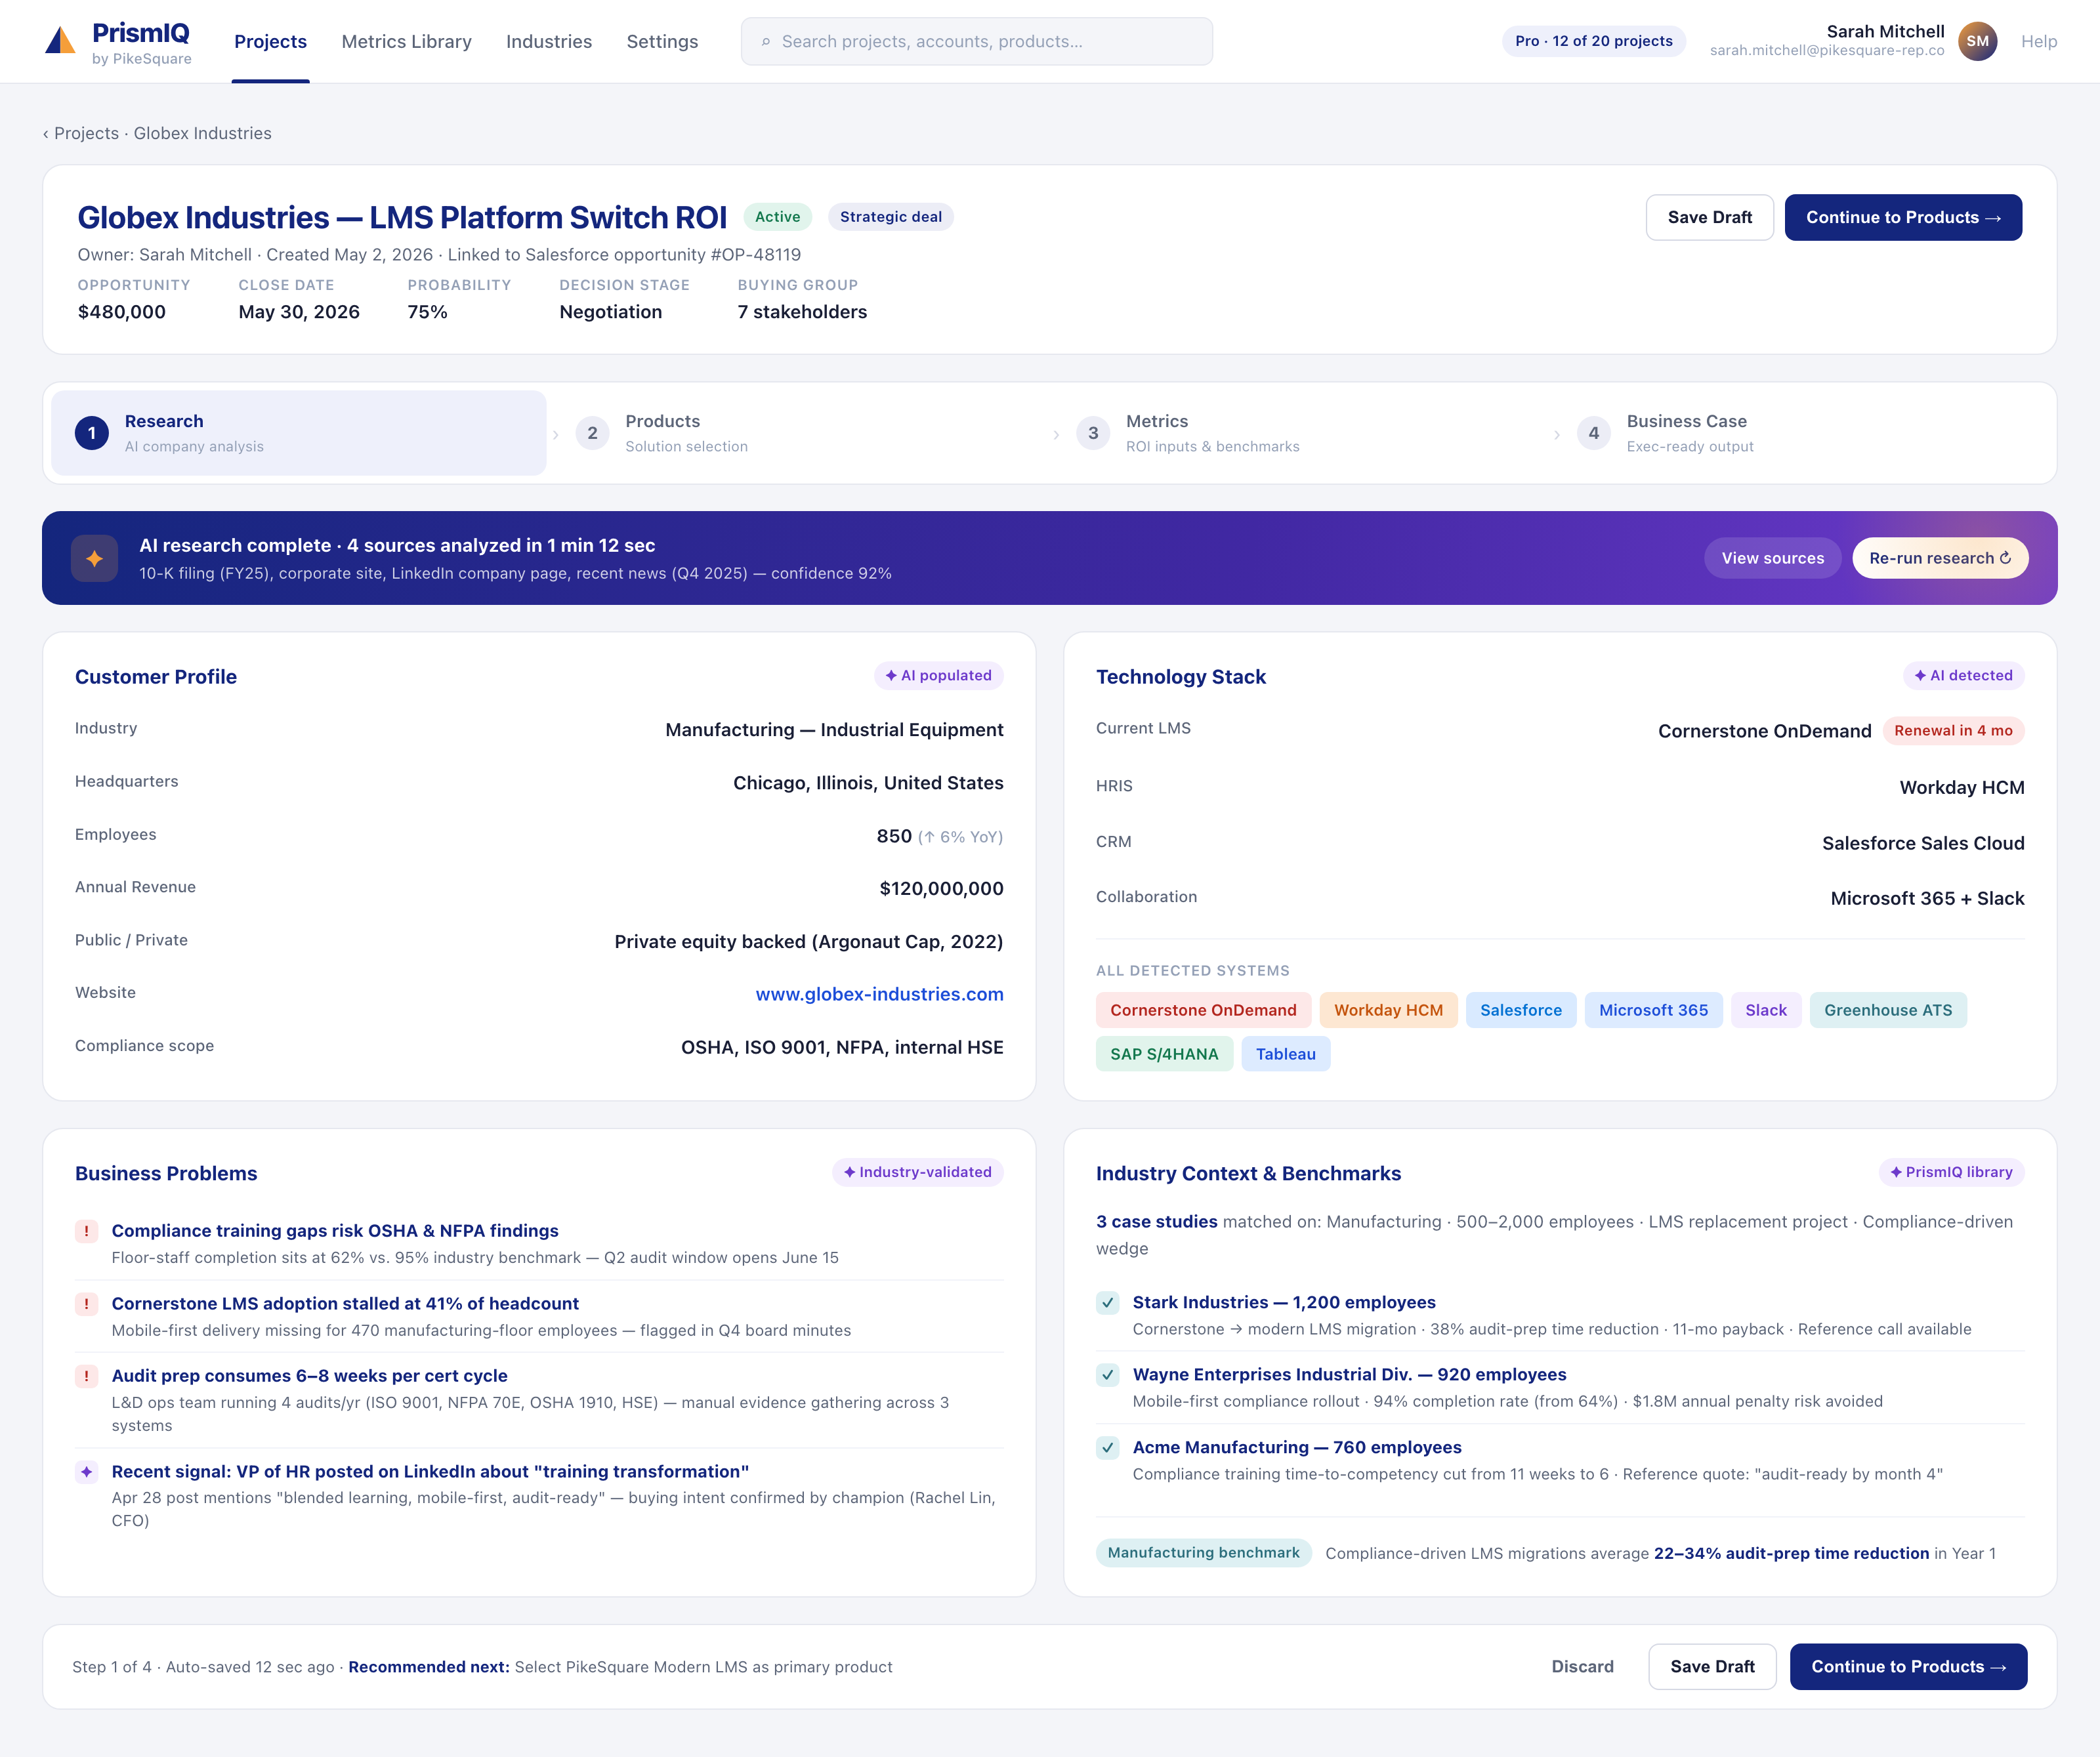Open Compliance training gaps risk problem
Screen dimensions: 2100x1757
point(335,1231)
